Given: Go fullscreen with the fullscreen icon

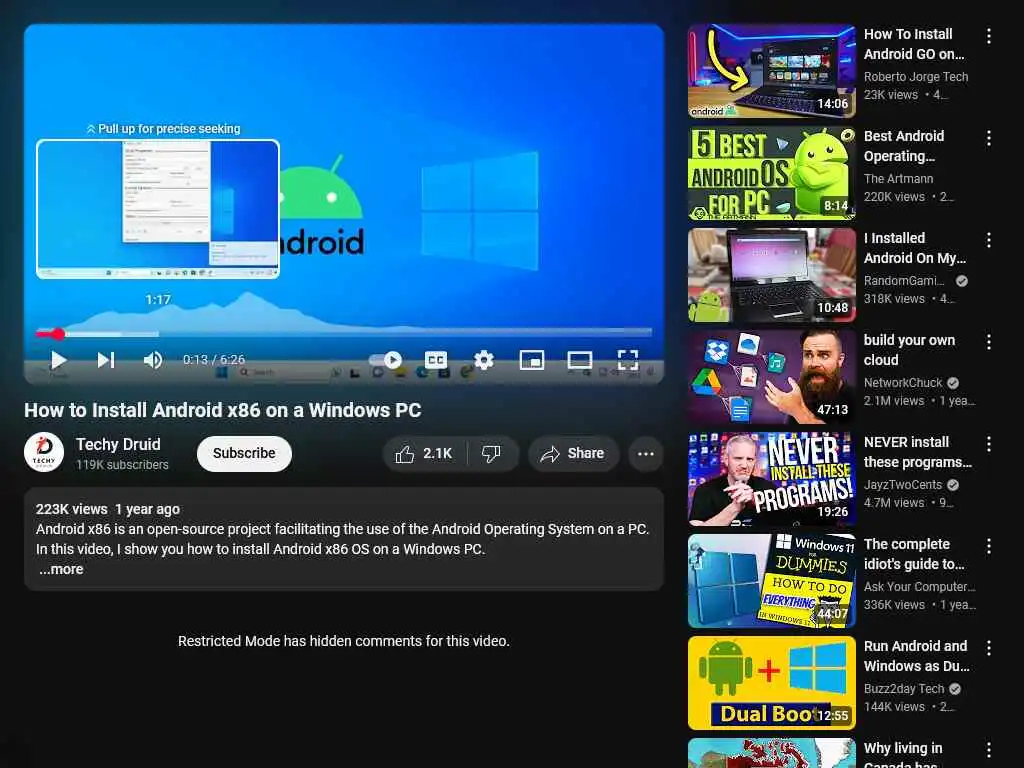Looking at the screenshot, I should click(x=628, y=360).
